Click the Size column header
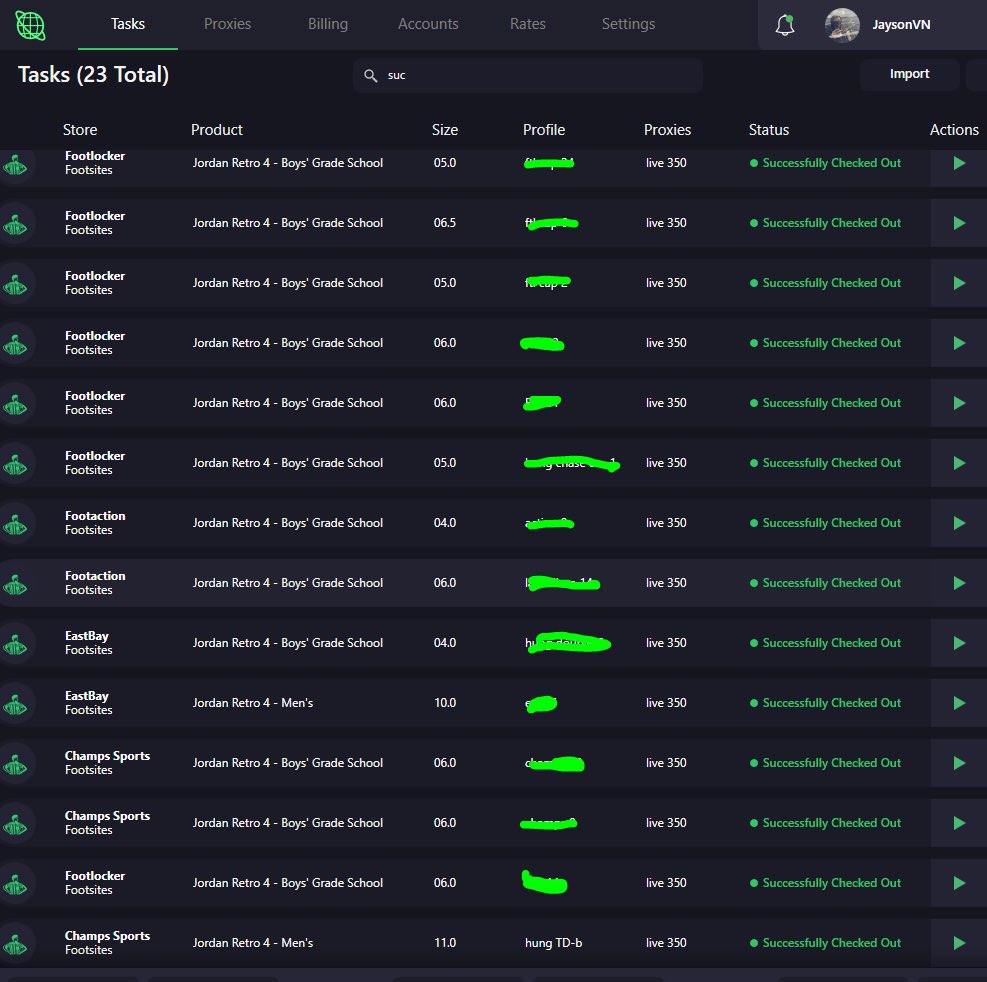Image resolution: width=987 pixels, height=982 pixels. (x=444, y=130)
